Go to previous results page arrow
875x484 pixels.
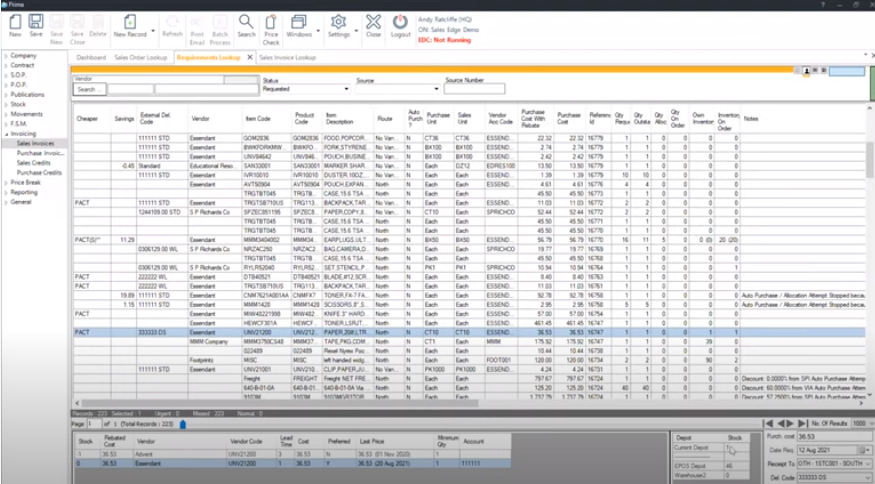(x=781, y=424)
